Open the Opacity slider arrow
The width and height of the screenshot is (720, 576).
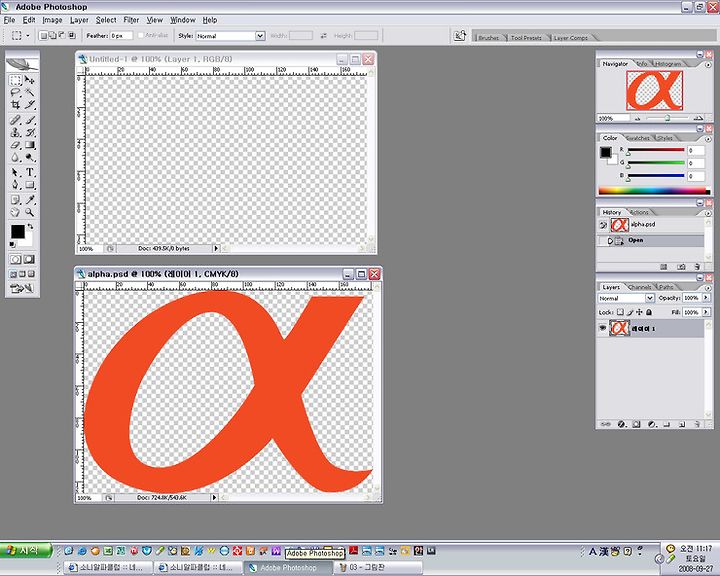(706, 298)
